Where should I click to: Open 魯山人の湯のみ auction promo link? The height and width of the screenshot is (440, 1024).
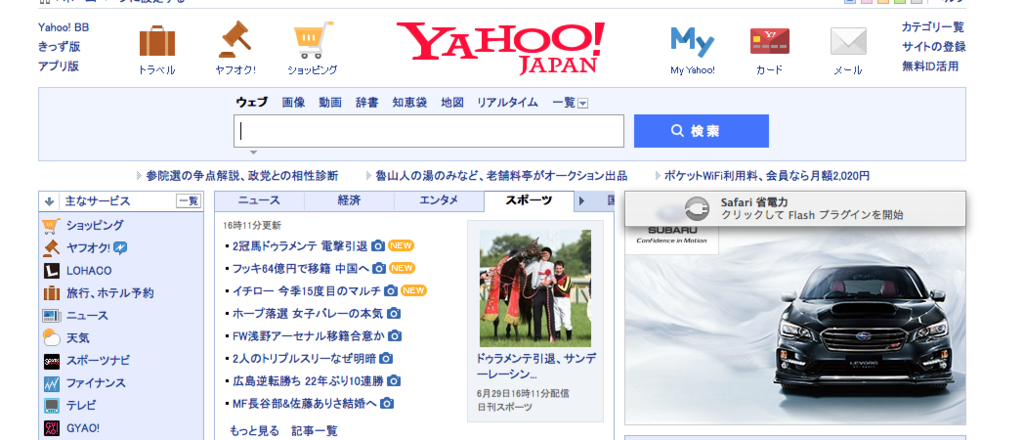501,176
